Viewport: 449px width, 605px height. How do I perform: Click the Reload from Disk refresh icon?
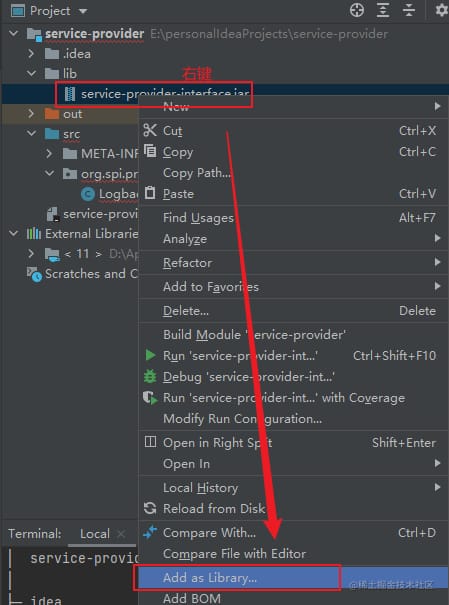click(x=150, y=508)
